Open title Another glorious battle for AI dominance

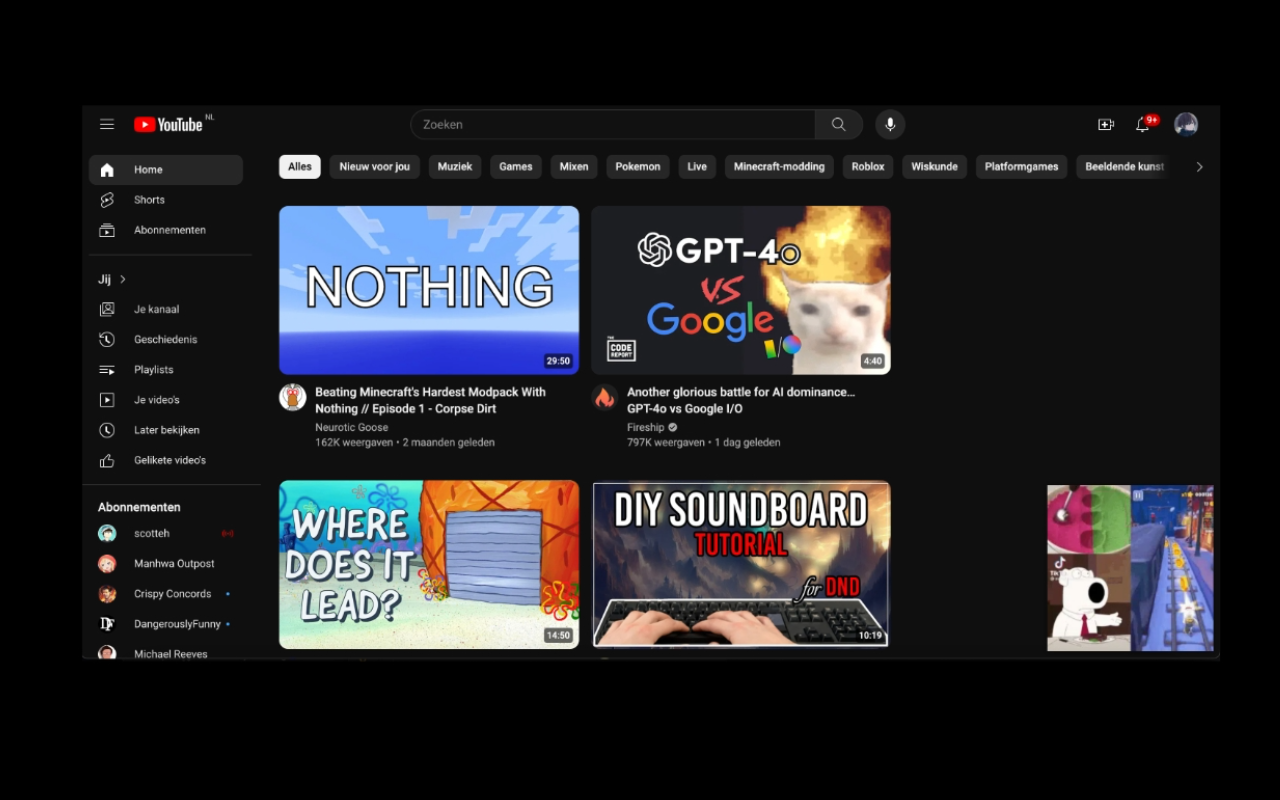(741, 400)
